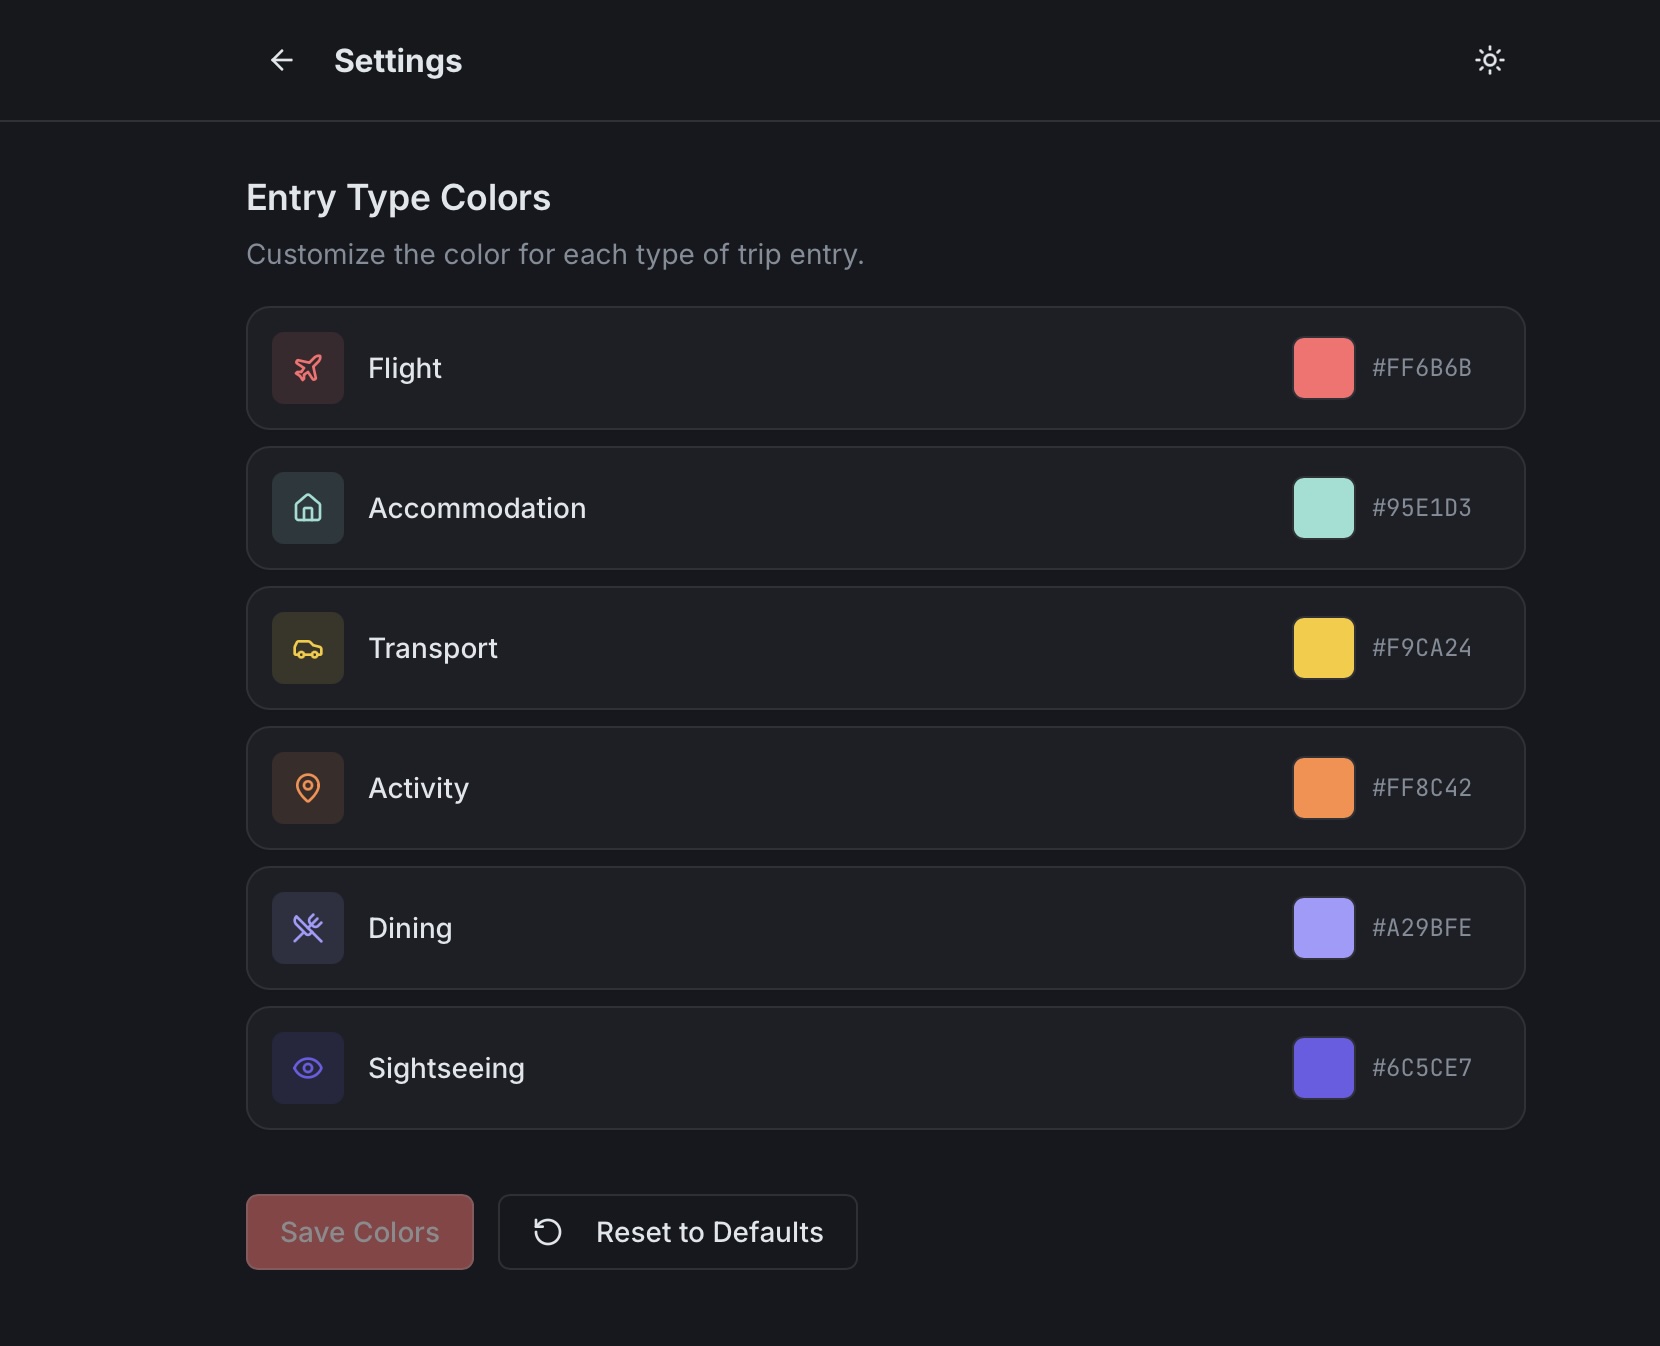Click the hex code #FF6B6B
This screenshot has height=1346, width=1660.
point(1422,368)
